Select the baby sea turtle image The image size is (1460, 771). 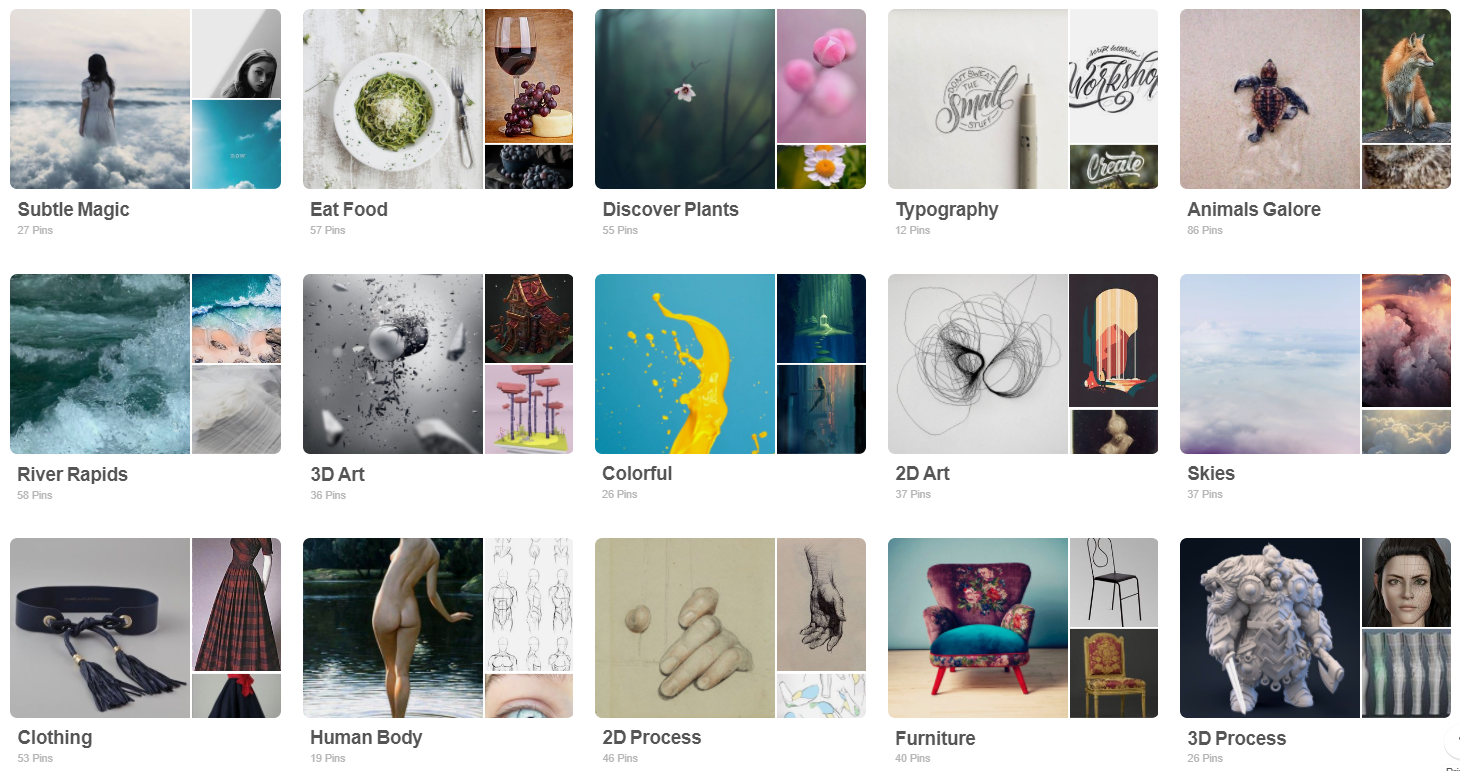coord(1269,99)
